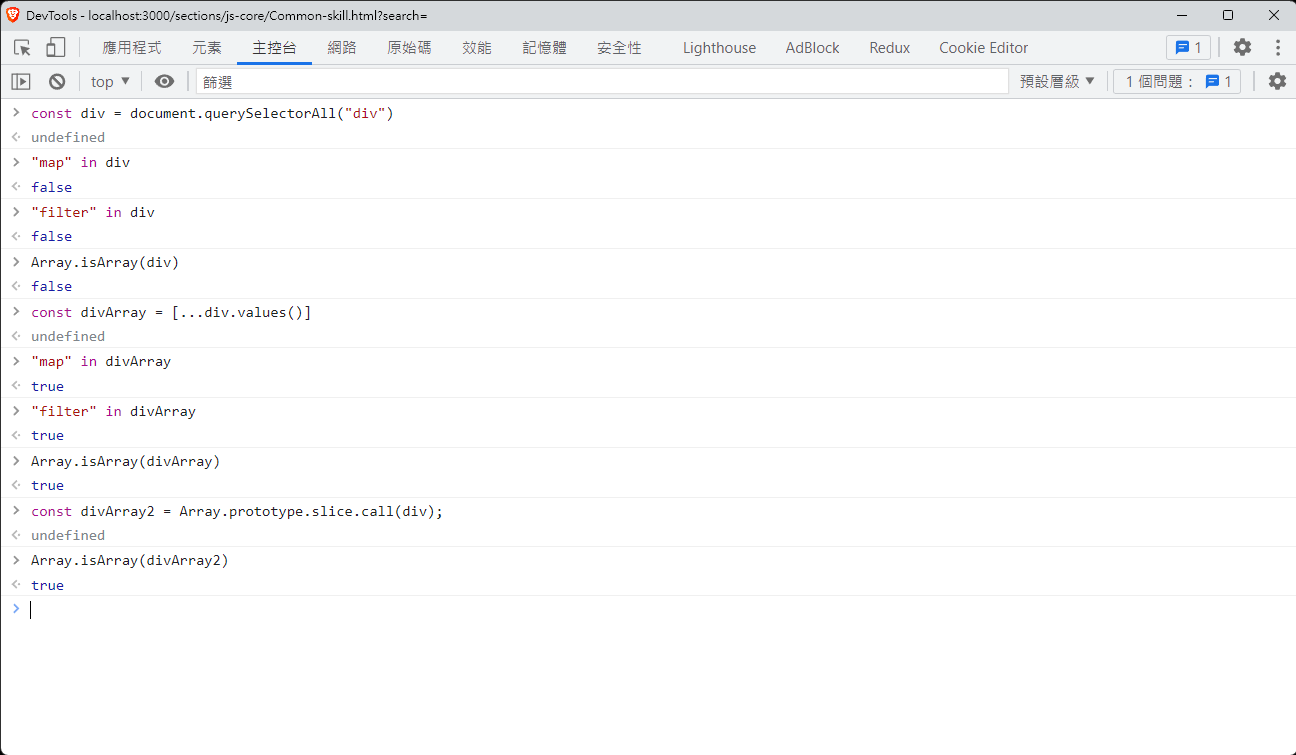
Task: Click the 篩選 filter input field
Action: (600, 82)
